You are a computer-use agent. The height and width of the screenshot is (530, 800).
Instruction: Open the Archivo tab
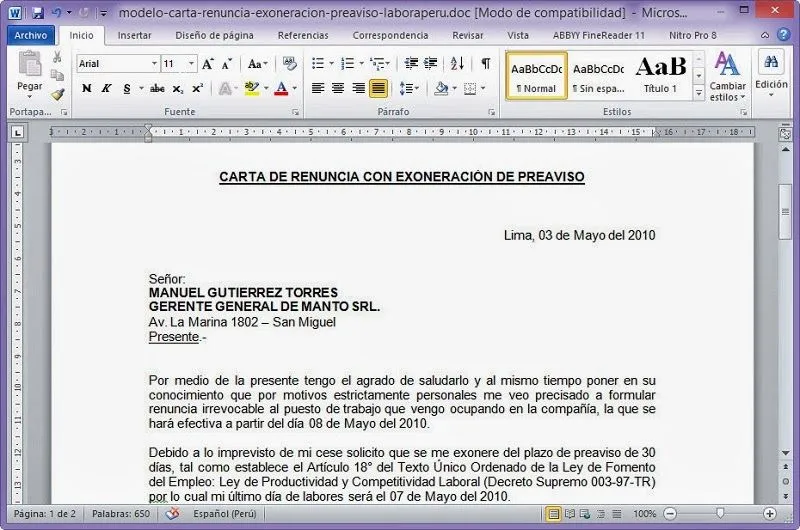coord(31,35)
